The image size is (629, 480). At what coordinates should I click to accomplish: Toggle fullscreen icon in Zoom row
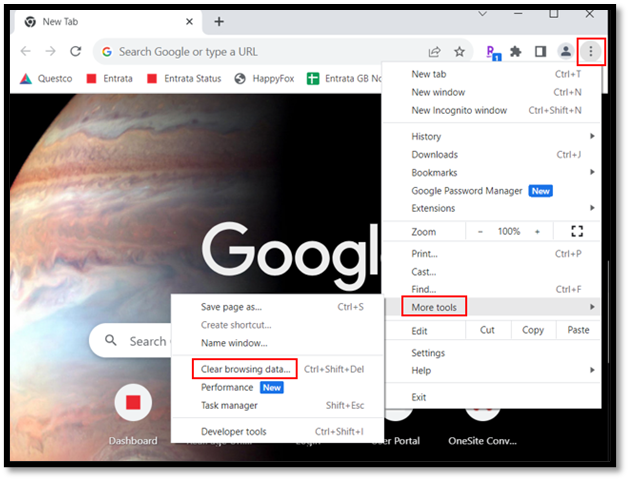click(x=577, y=231)
